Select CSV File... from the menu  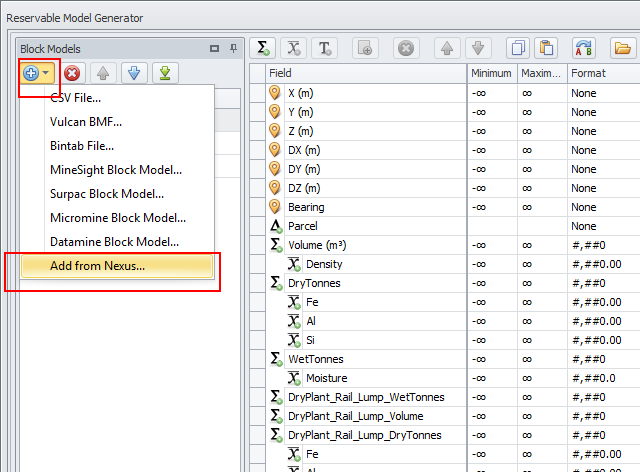75,97
